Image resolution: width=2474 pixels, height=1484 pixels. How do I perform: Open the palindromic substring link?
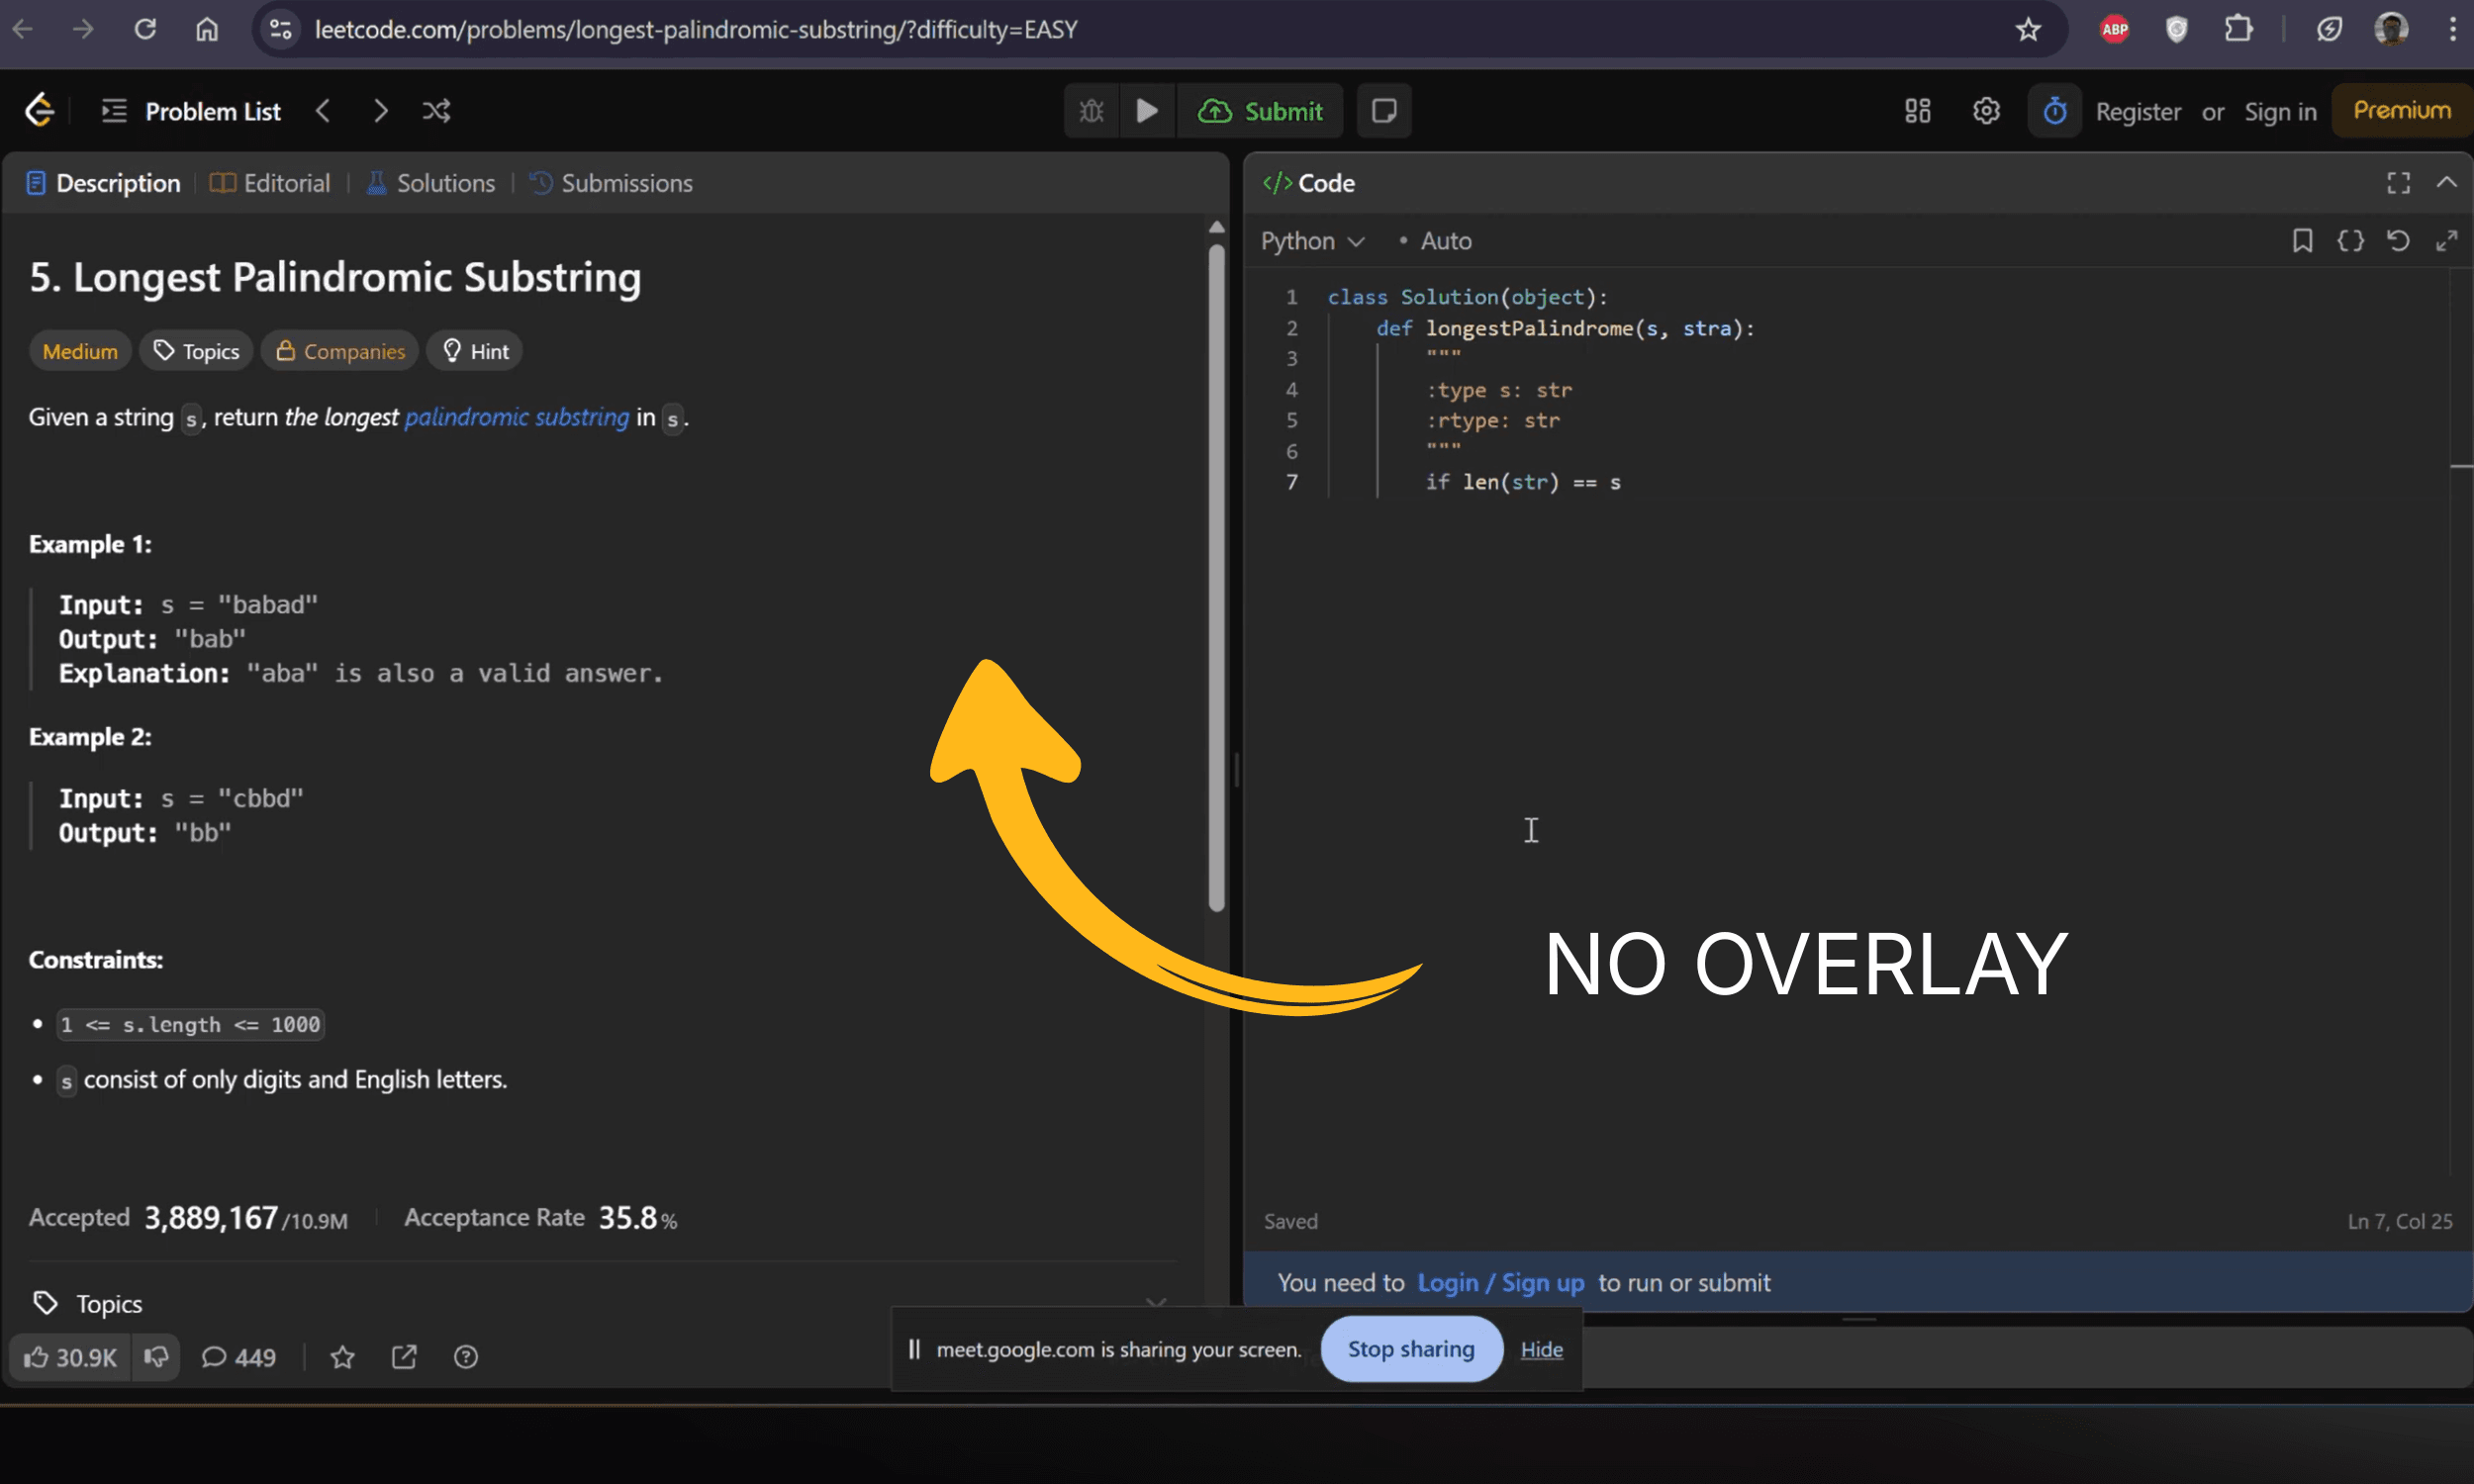[x=517, y=417]
